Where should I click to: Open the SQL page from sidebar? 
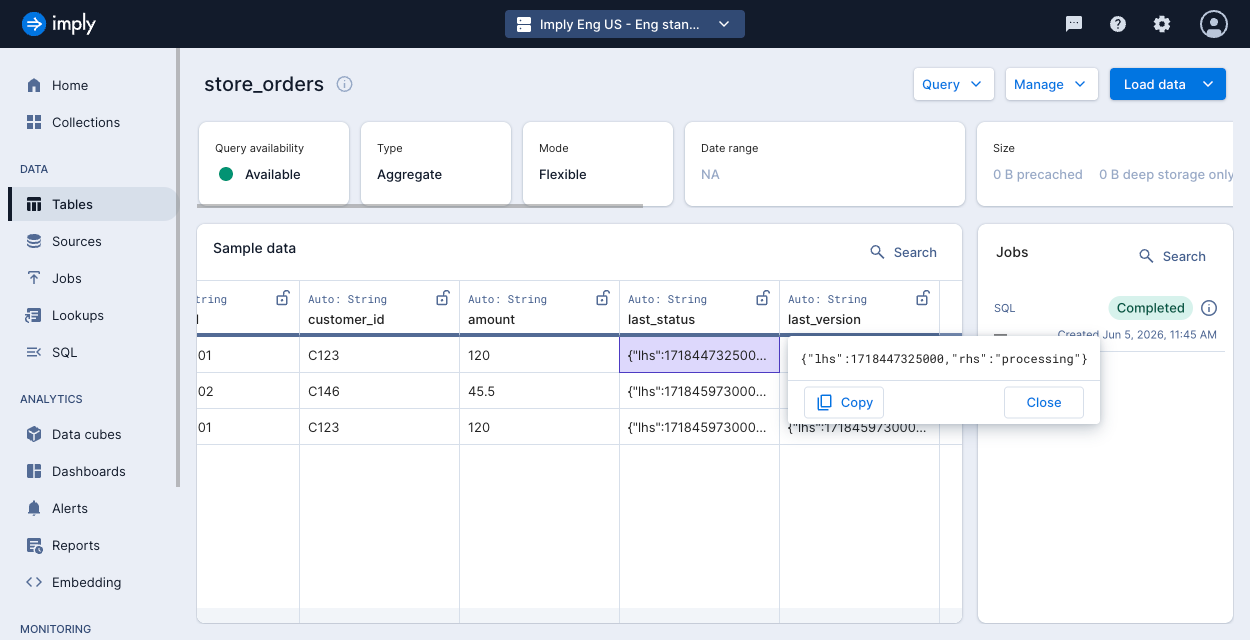tap(64, 352)
